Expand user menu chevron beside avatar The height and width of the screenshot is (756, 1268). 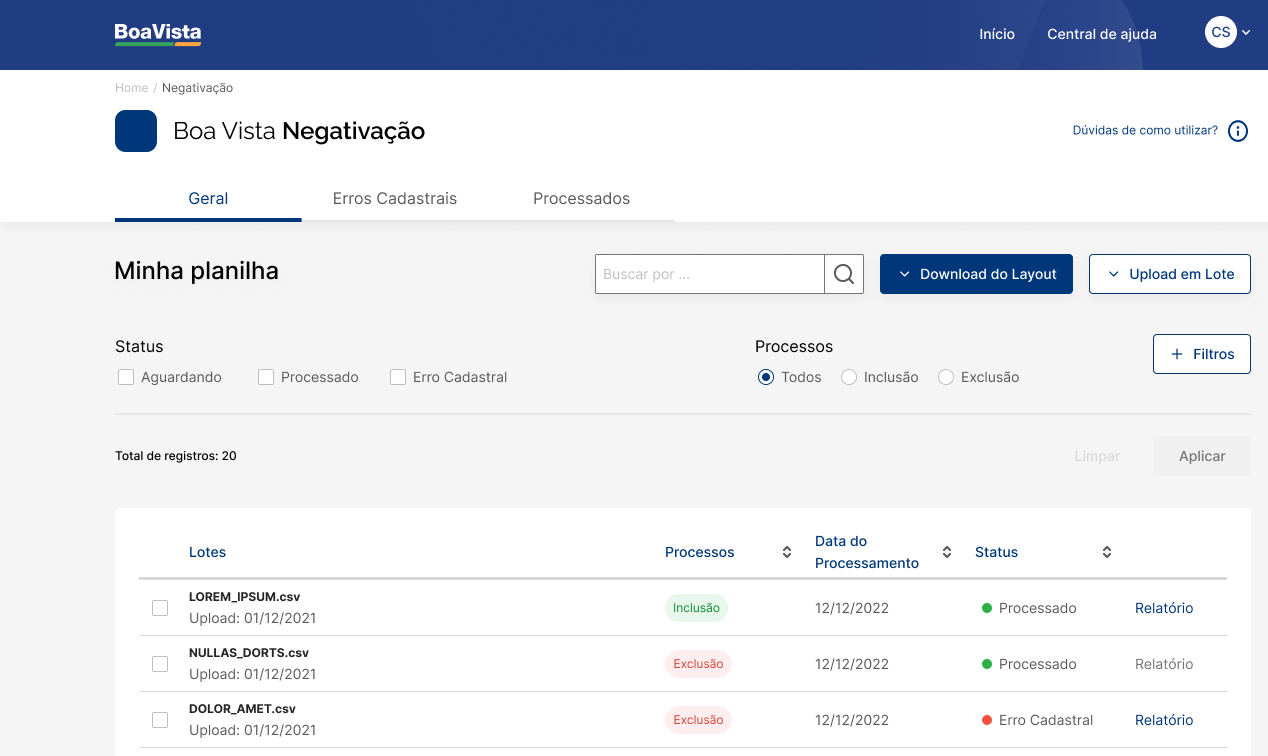point(1246,33)
